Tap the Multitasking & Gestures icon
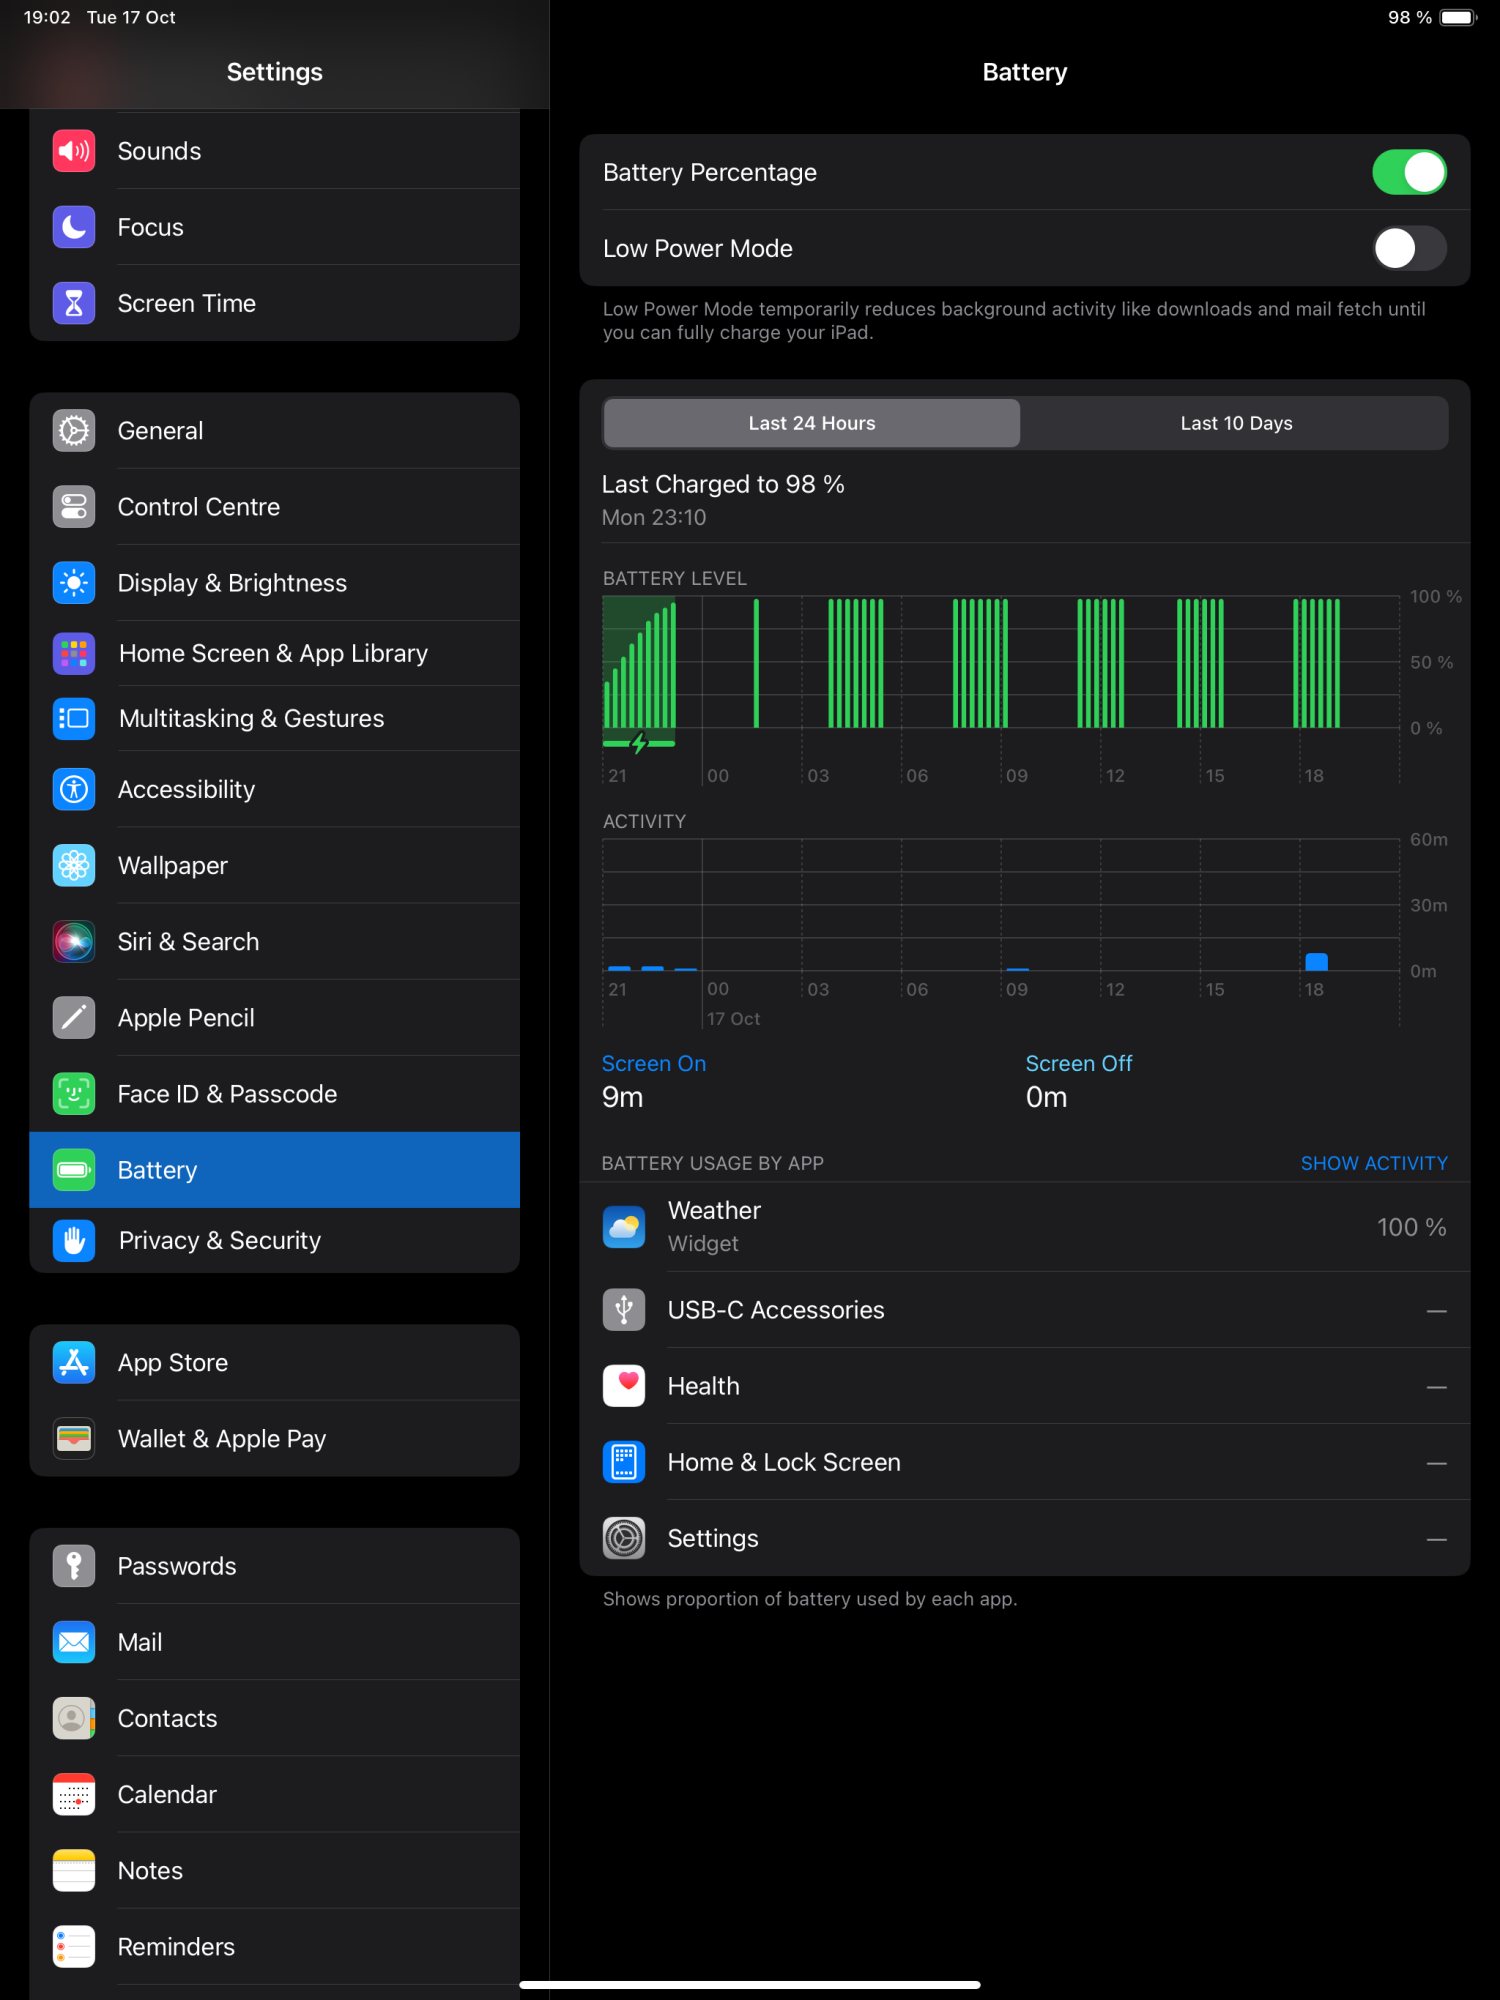1500x2000 pixels. pos(74,718)
